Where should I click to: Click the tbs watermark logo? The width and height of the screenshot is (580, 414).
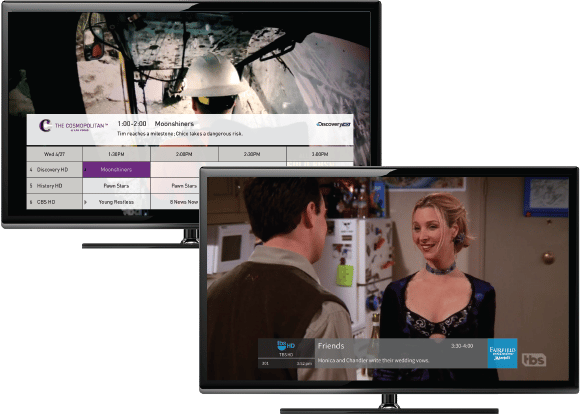click(534, 360)
